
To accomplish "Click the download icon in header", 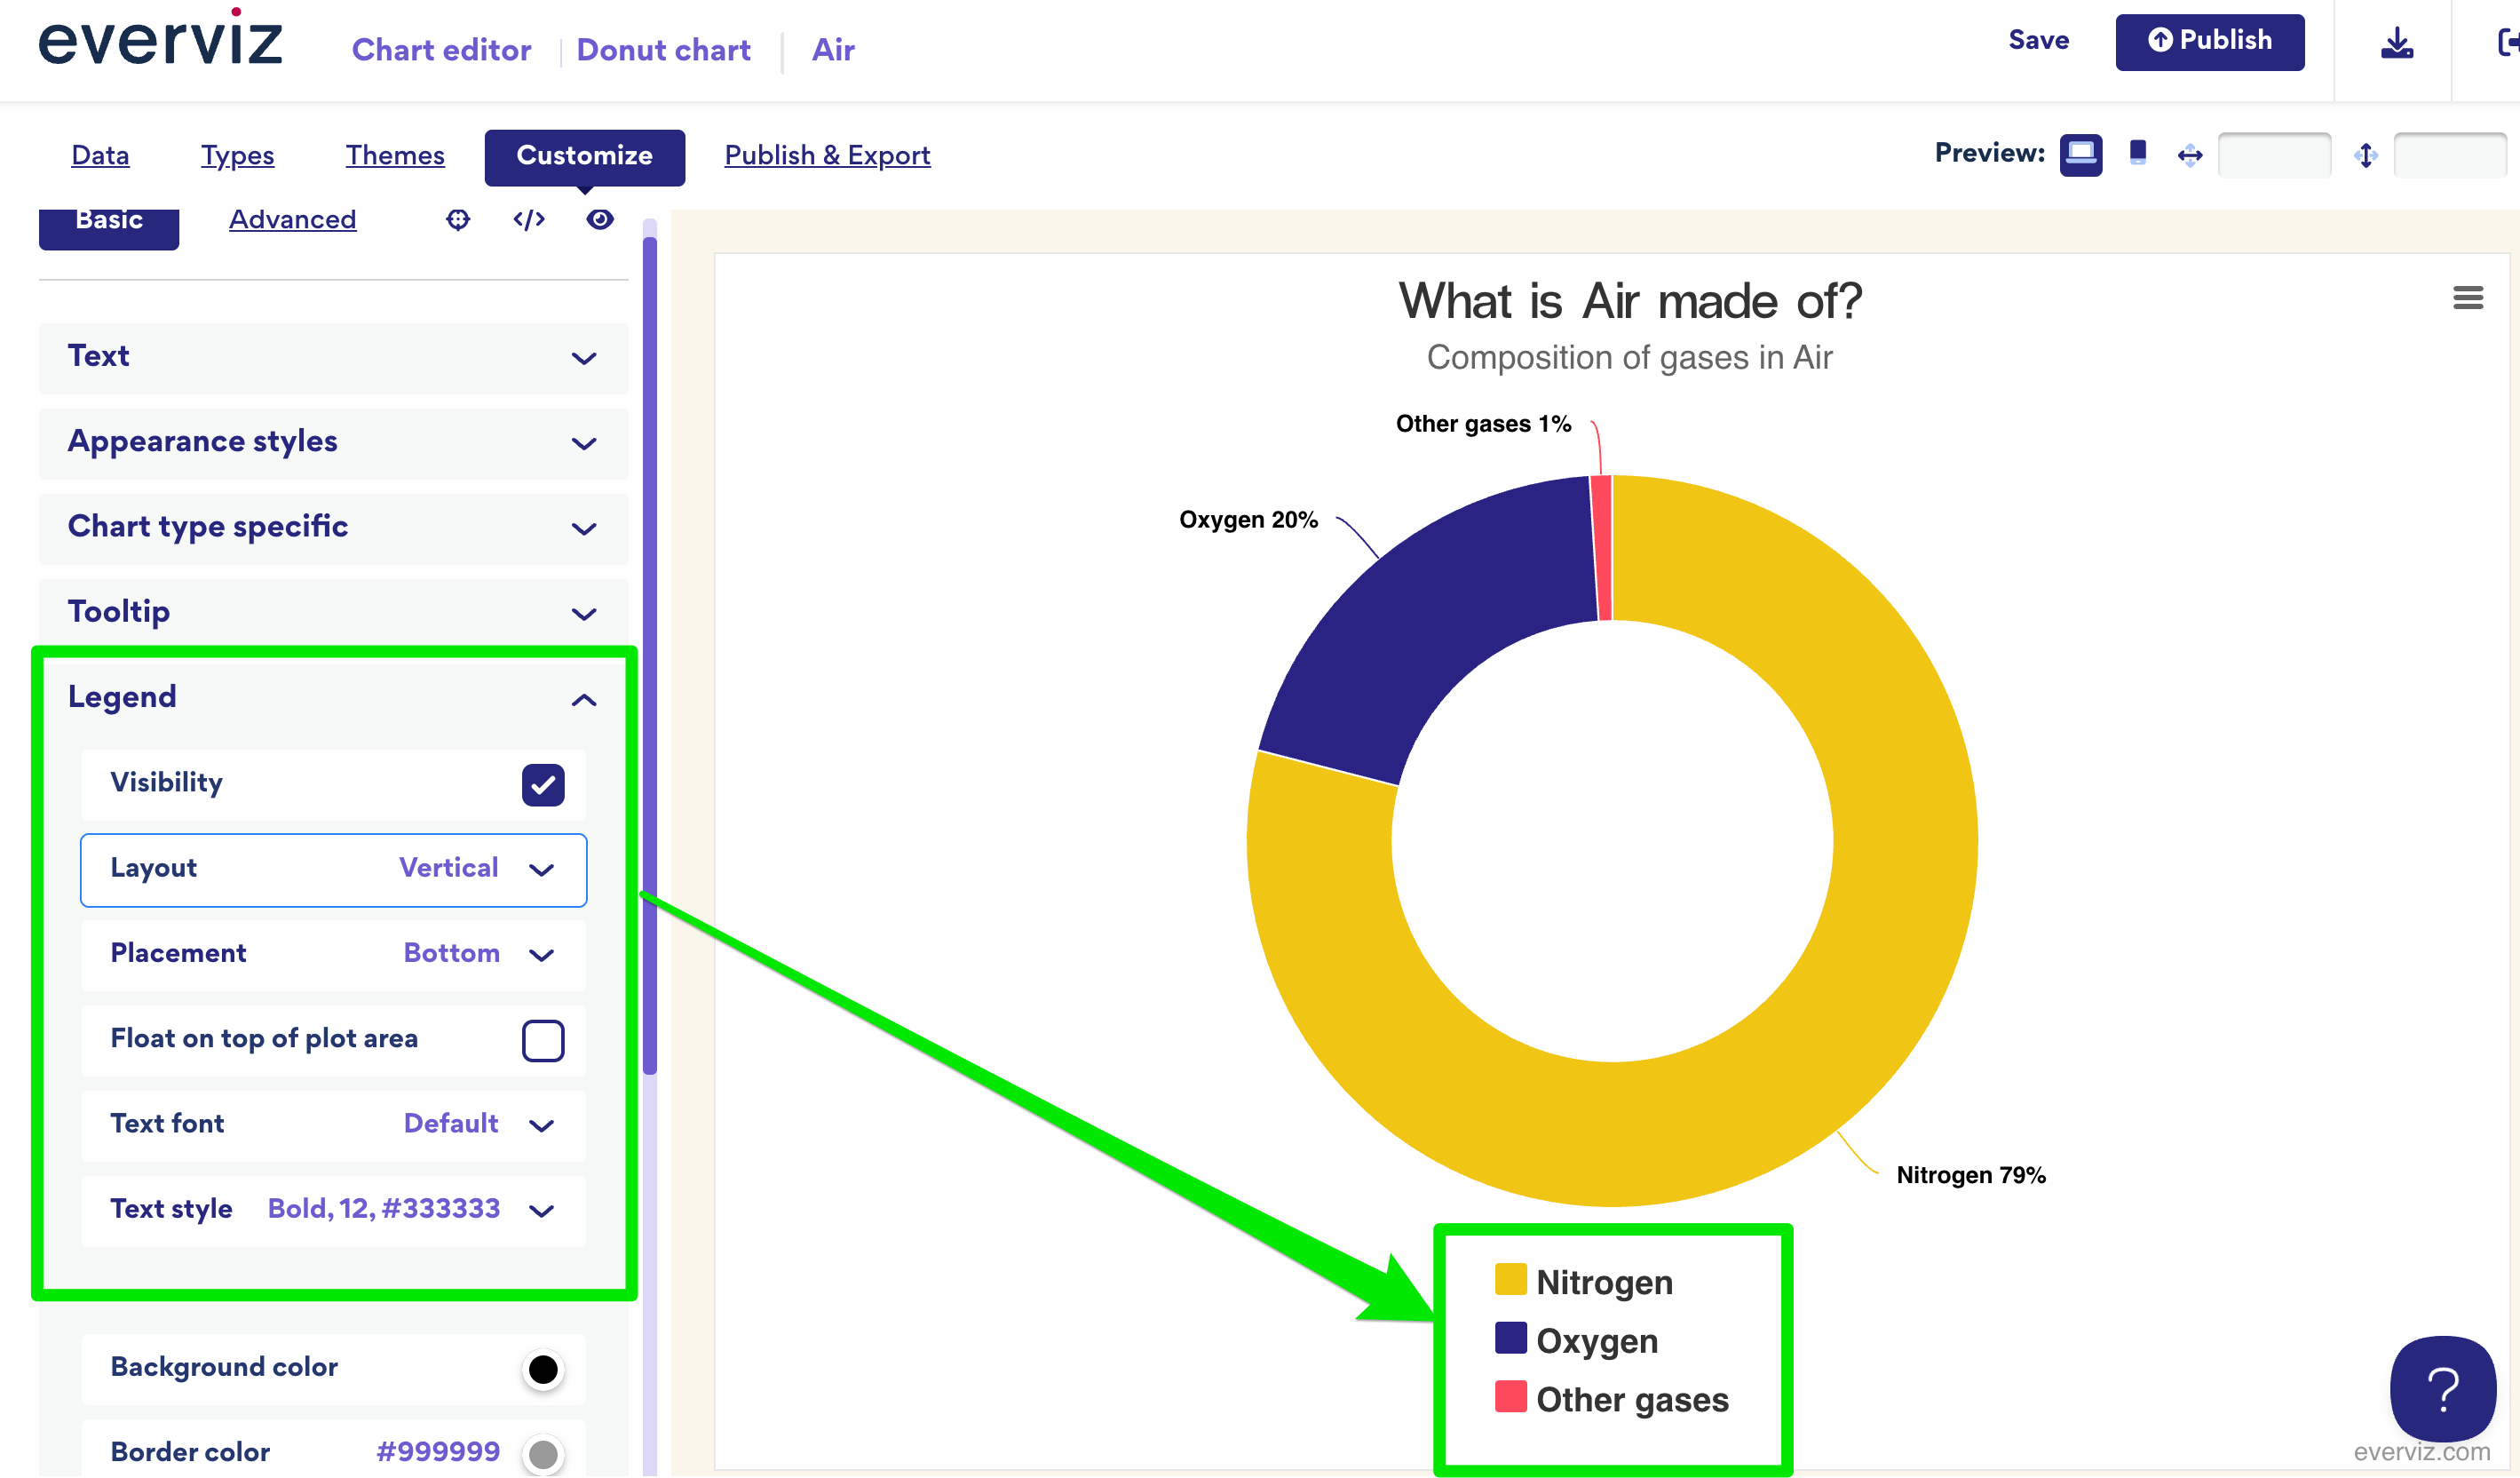I will [2396, 43].
